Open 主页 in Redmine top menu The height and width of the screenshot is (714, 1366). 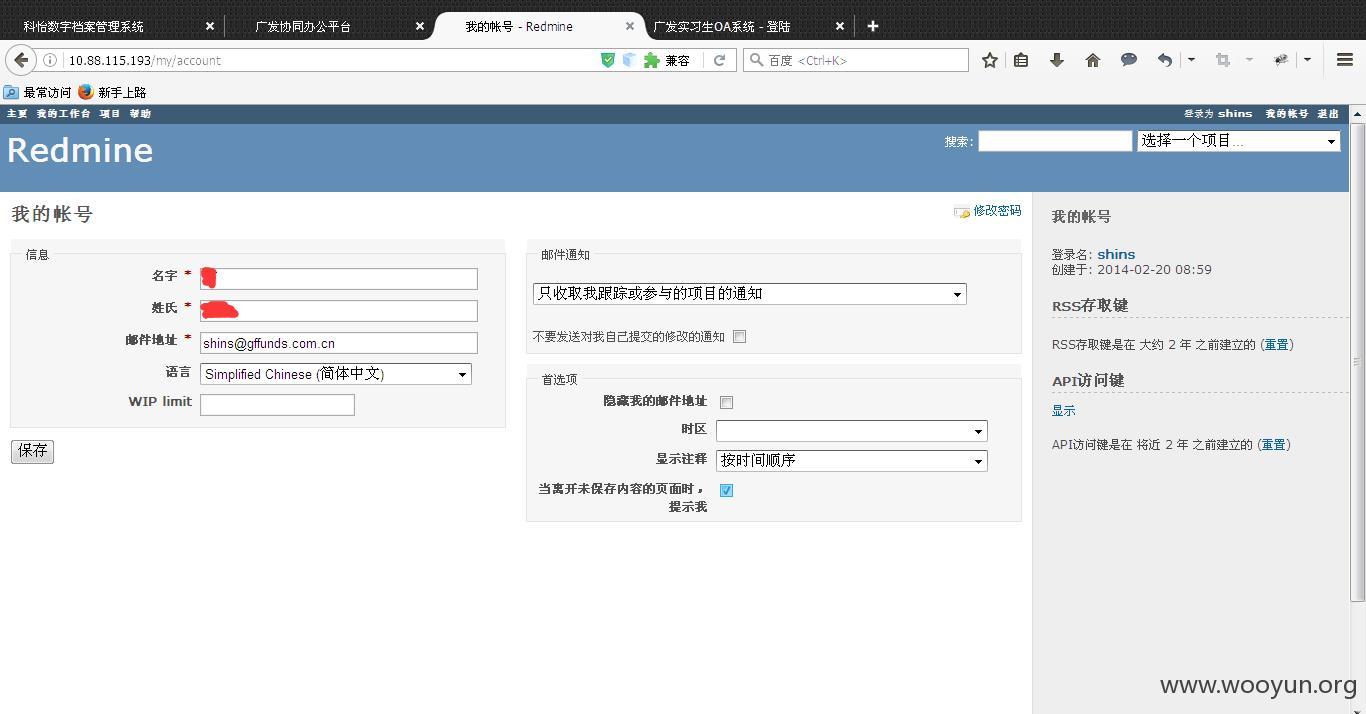17,114
